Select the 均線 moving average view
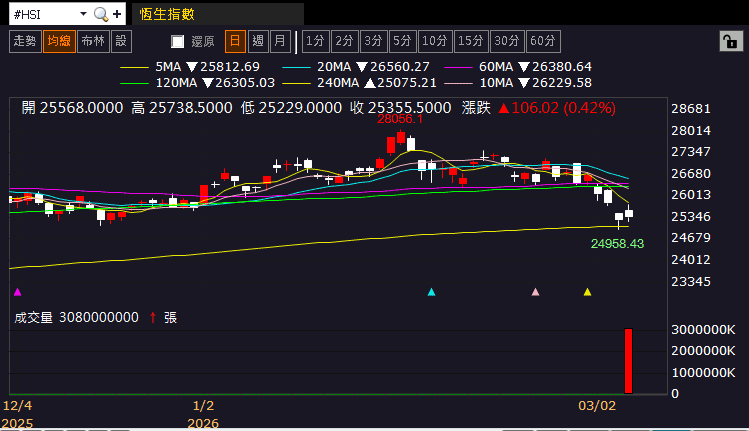 59,42
